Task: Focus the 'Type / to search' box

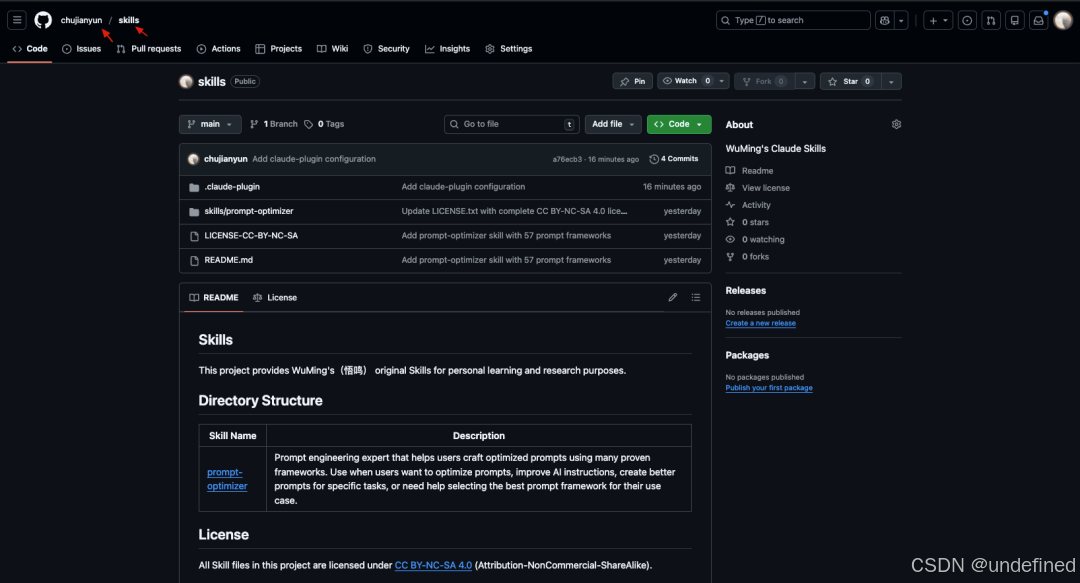Action: click(x=793, y=21)
